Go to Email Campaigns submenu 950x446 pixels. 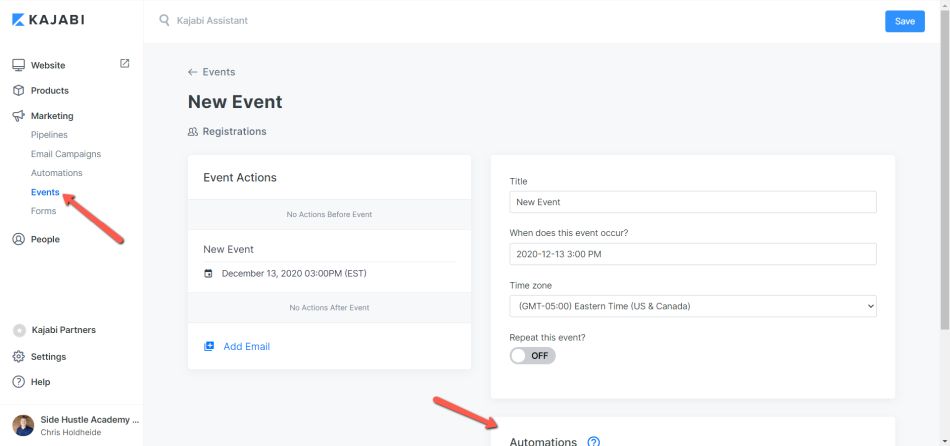[66, 154]
